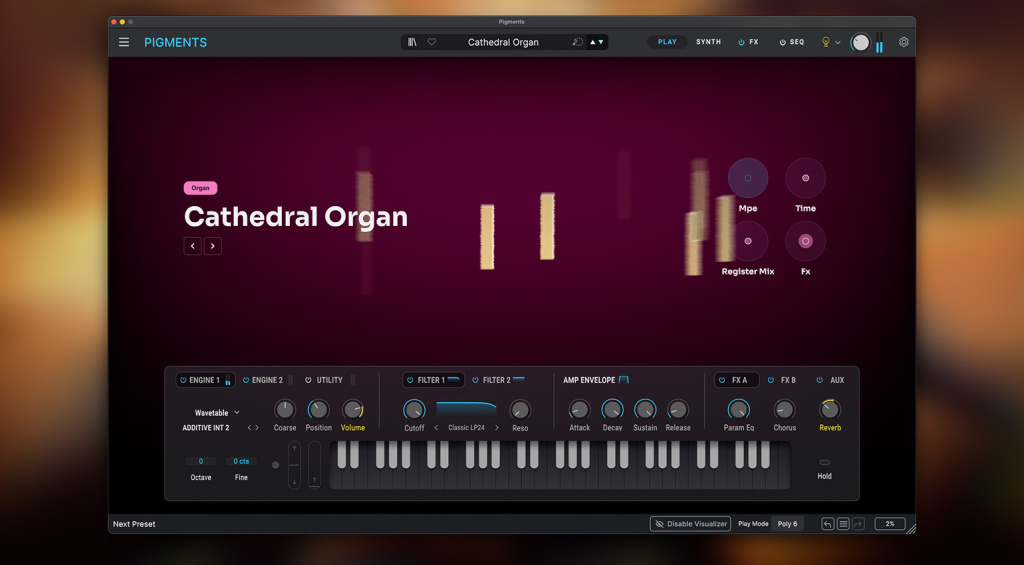Select the FILTER 2 tab
The width and height of the screenshot is (1024, 565).
point(496,380)
